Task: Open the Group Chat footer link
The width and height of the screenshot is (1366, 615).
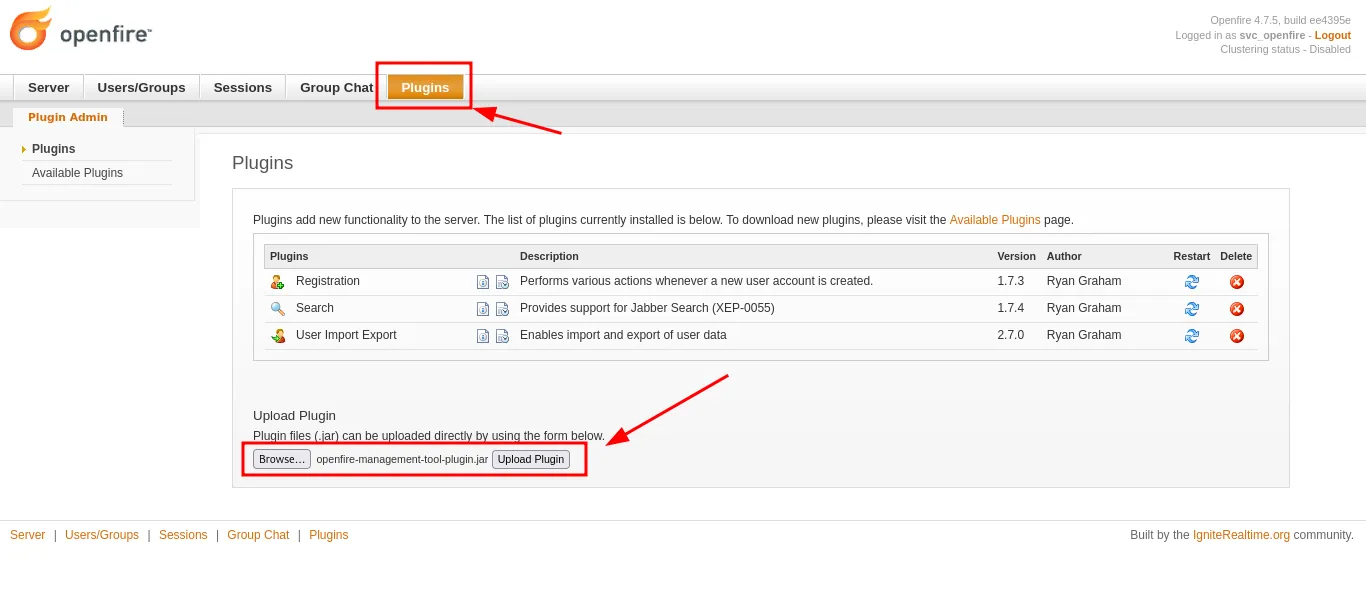Action: (x=258, y=535)
